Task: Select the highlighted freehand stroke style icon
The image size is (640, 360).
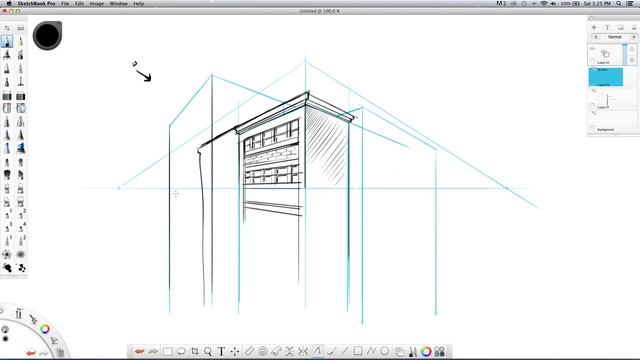Action: (317, 351)
